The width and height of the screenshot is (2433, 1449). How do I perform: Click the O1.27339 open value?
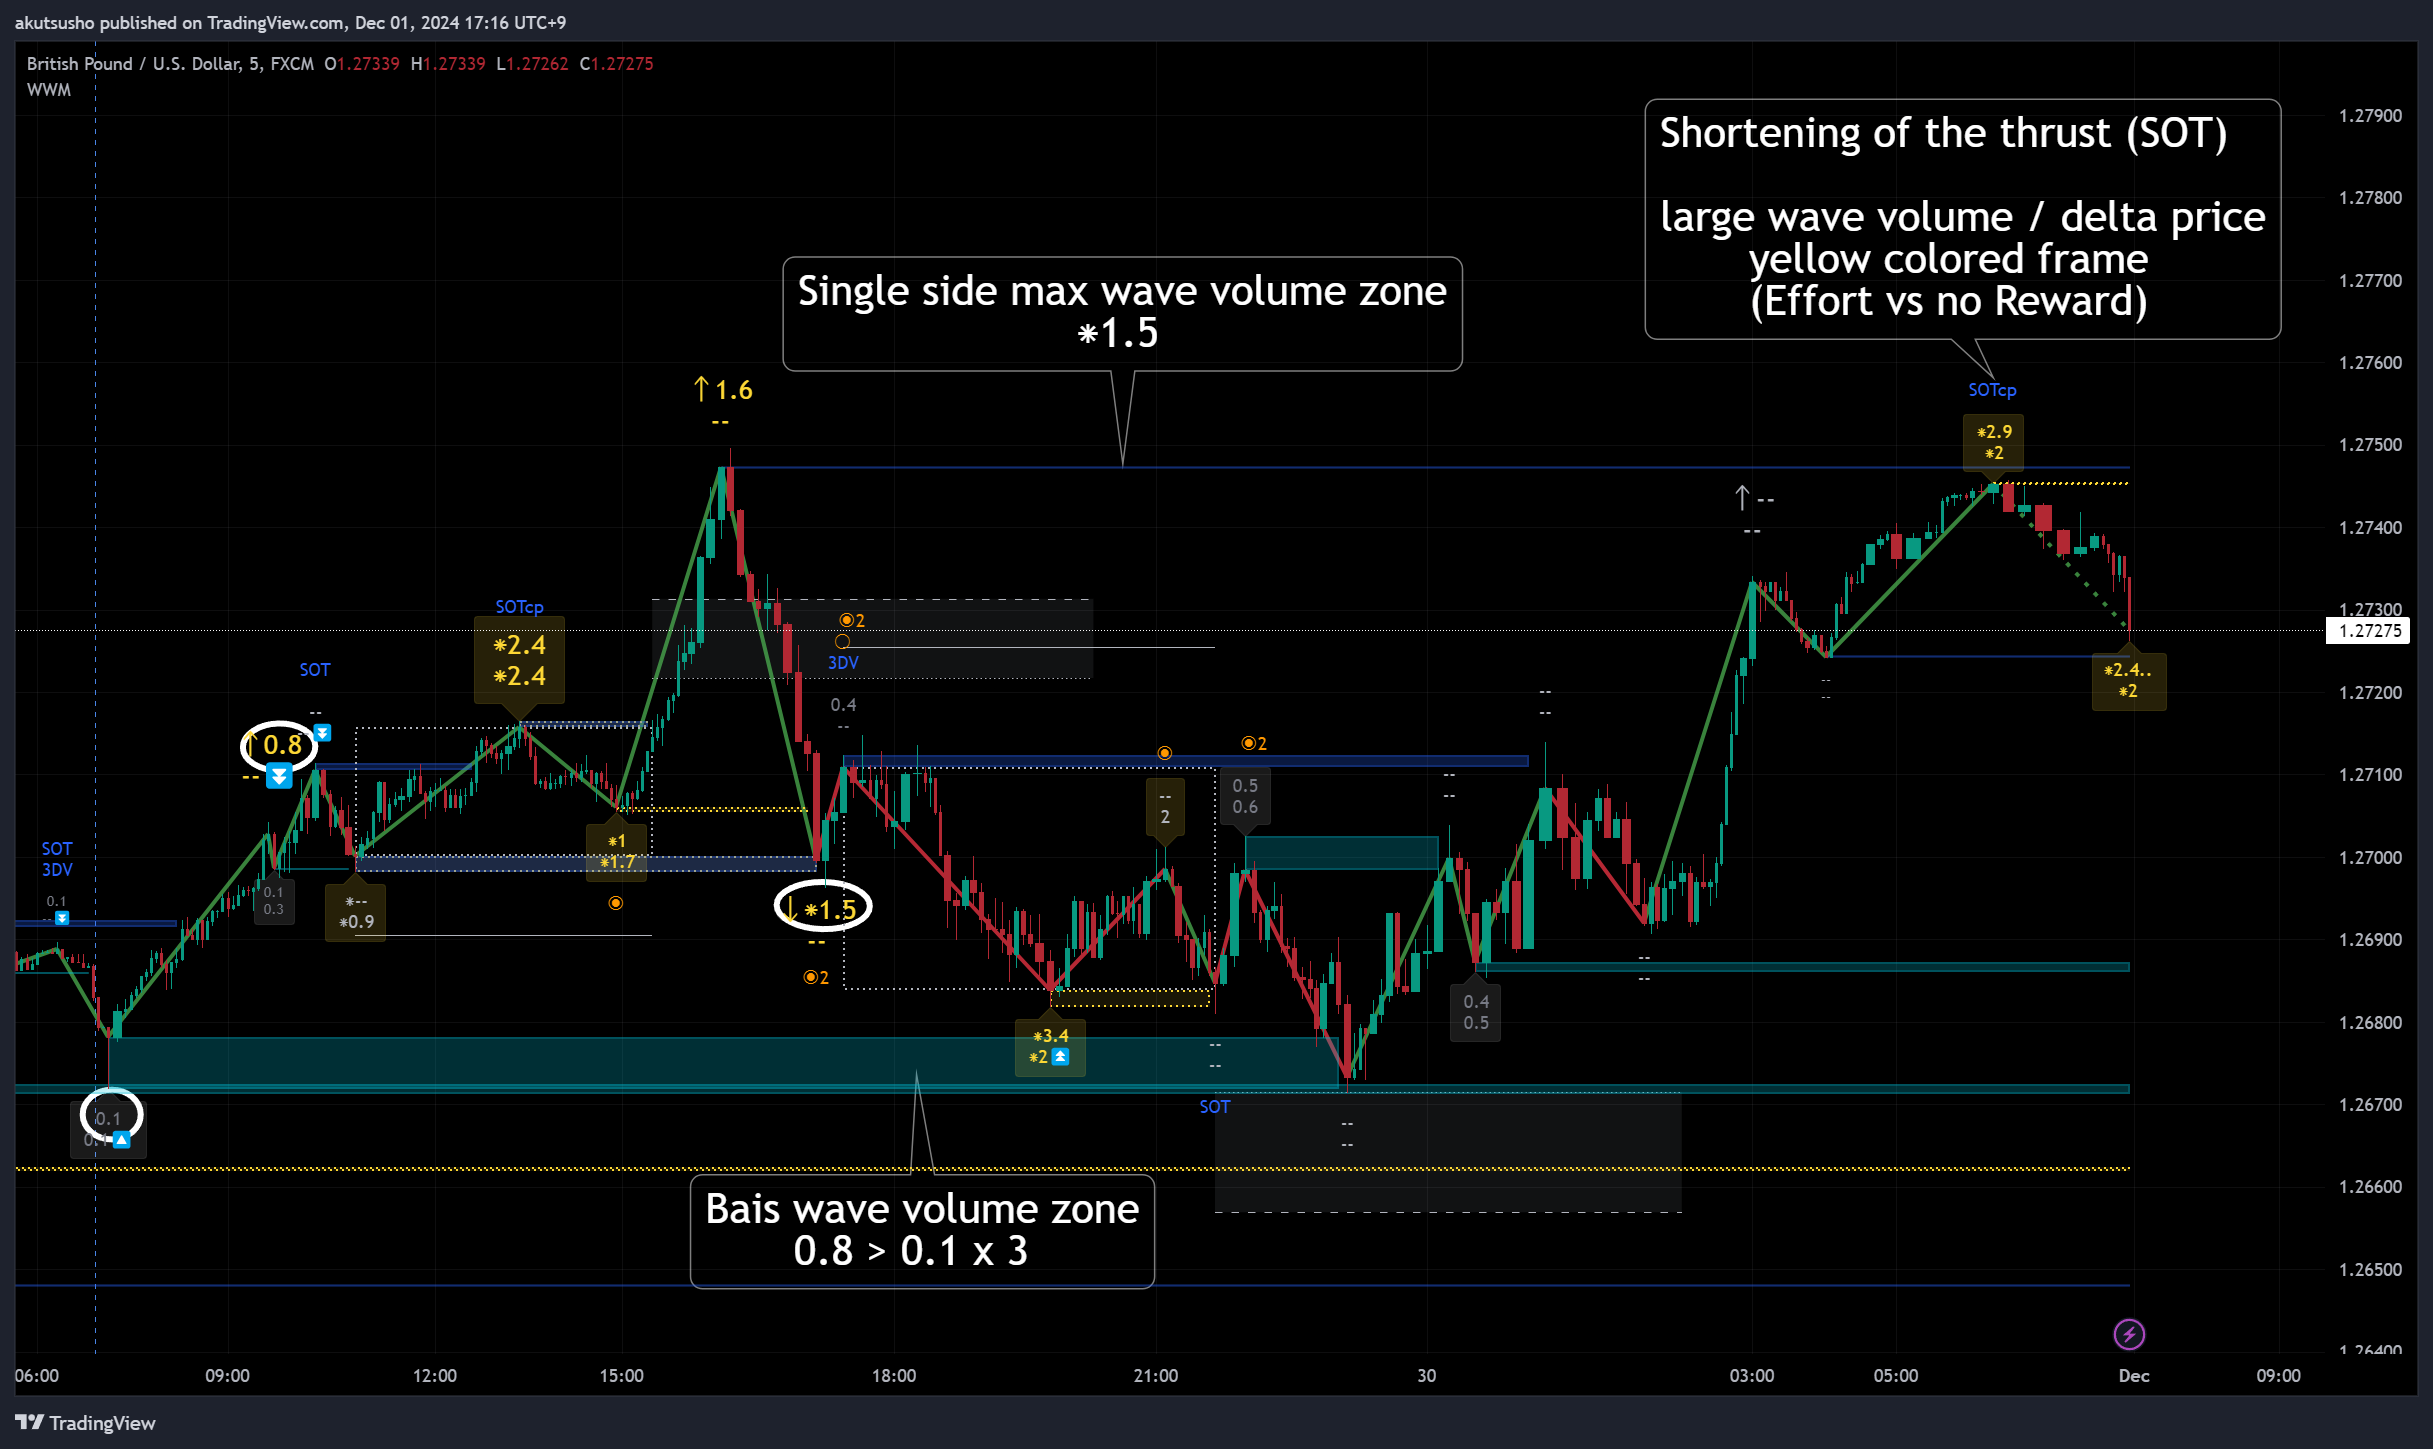coord(361,63)
